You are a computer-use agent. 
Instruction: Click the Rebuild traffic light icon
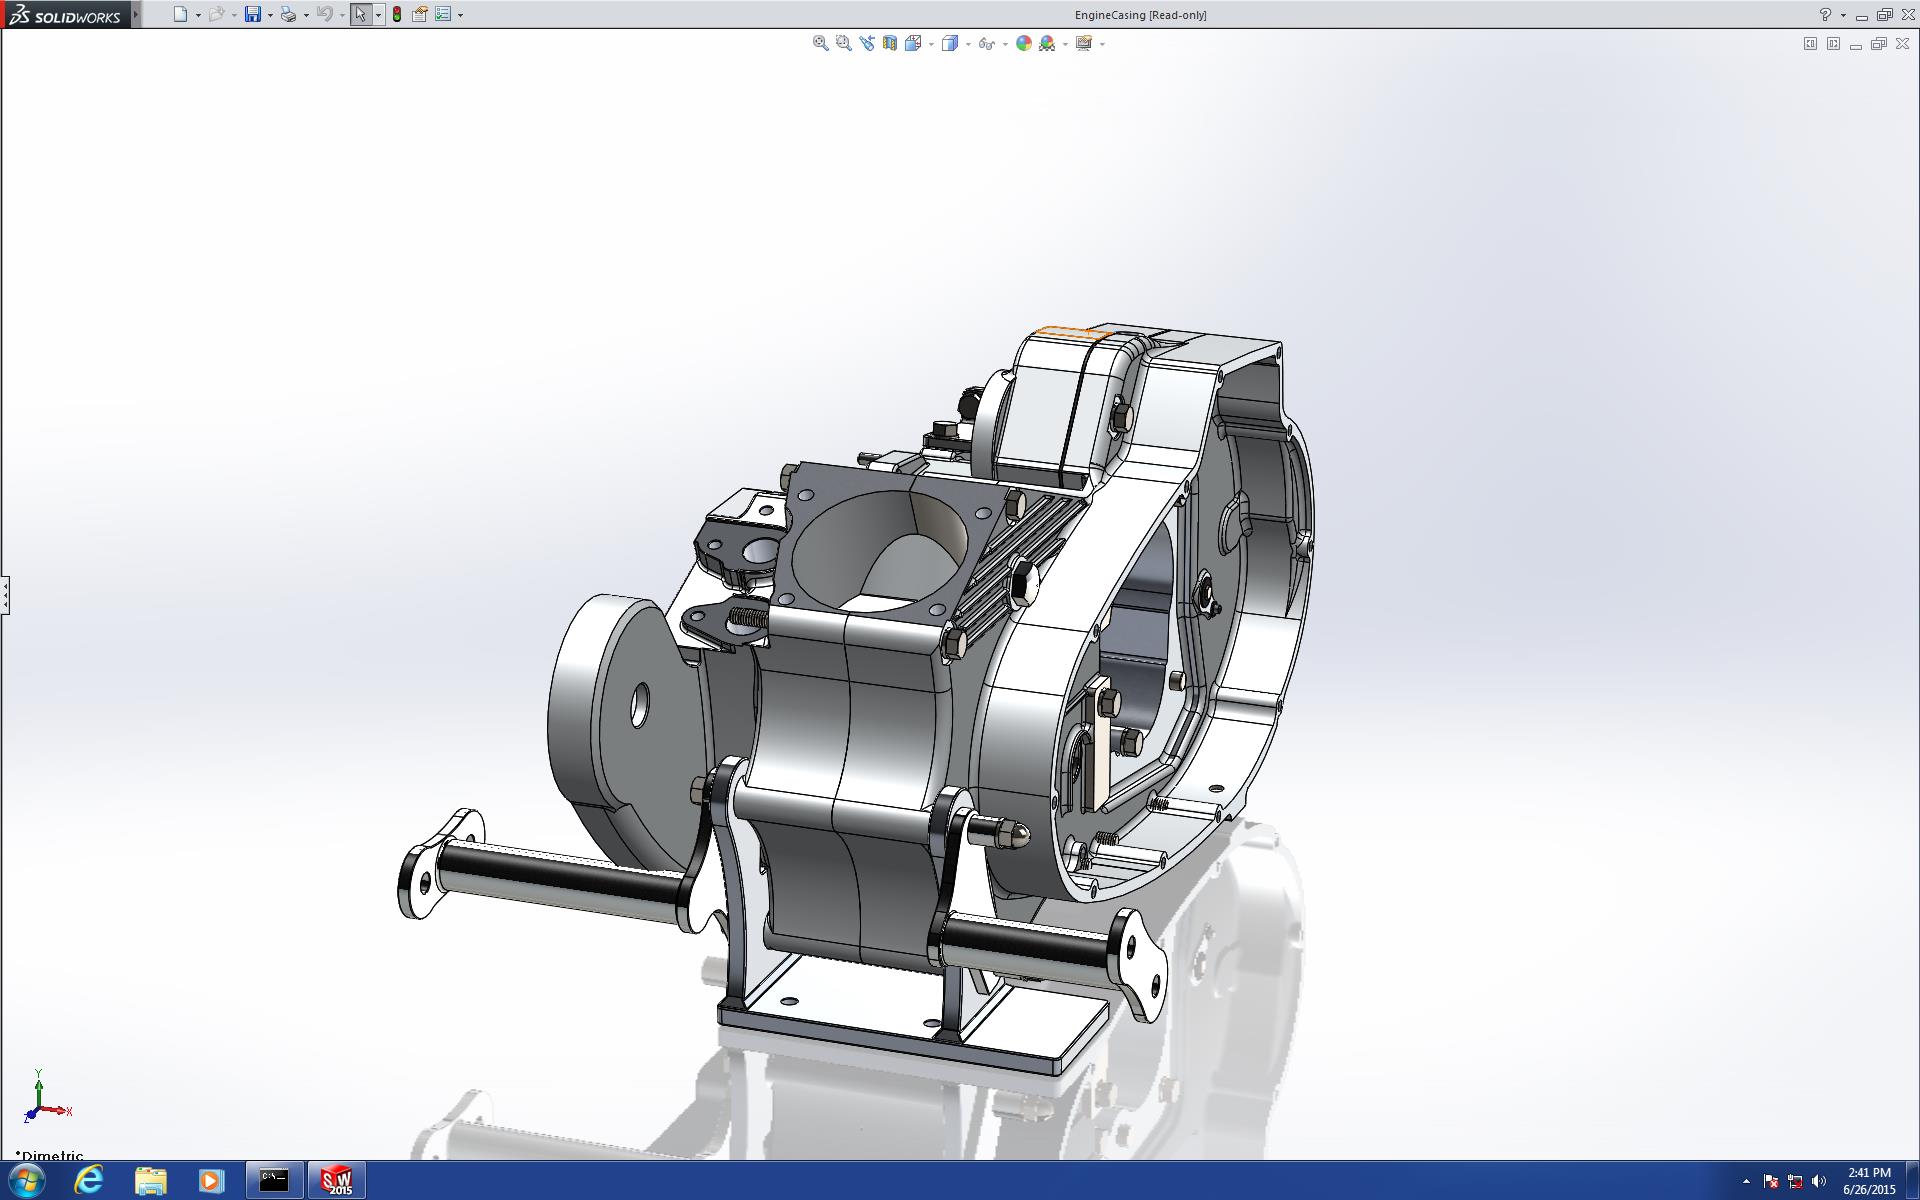tap(397, 14)
